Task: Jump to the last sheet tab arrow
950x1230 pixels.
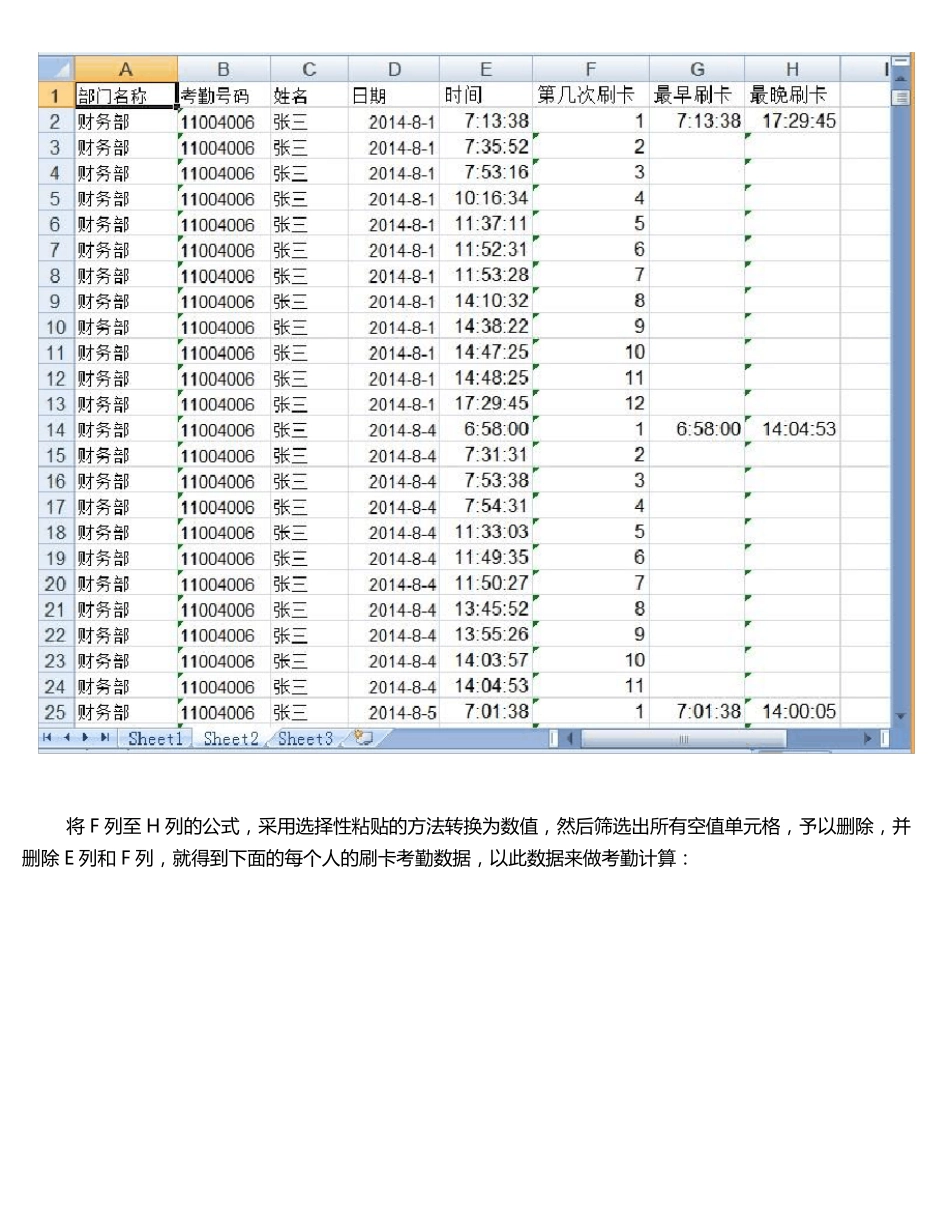Action: [104, 738]
